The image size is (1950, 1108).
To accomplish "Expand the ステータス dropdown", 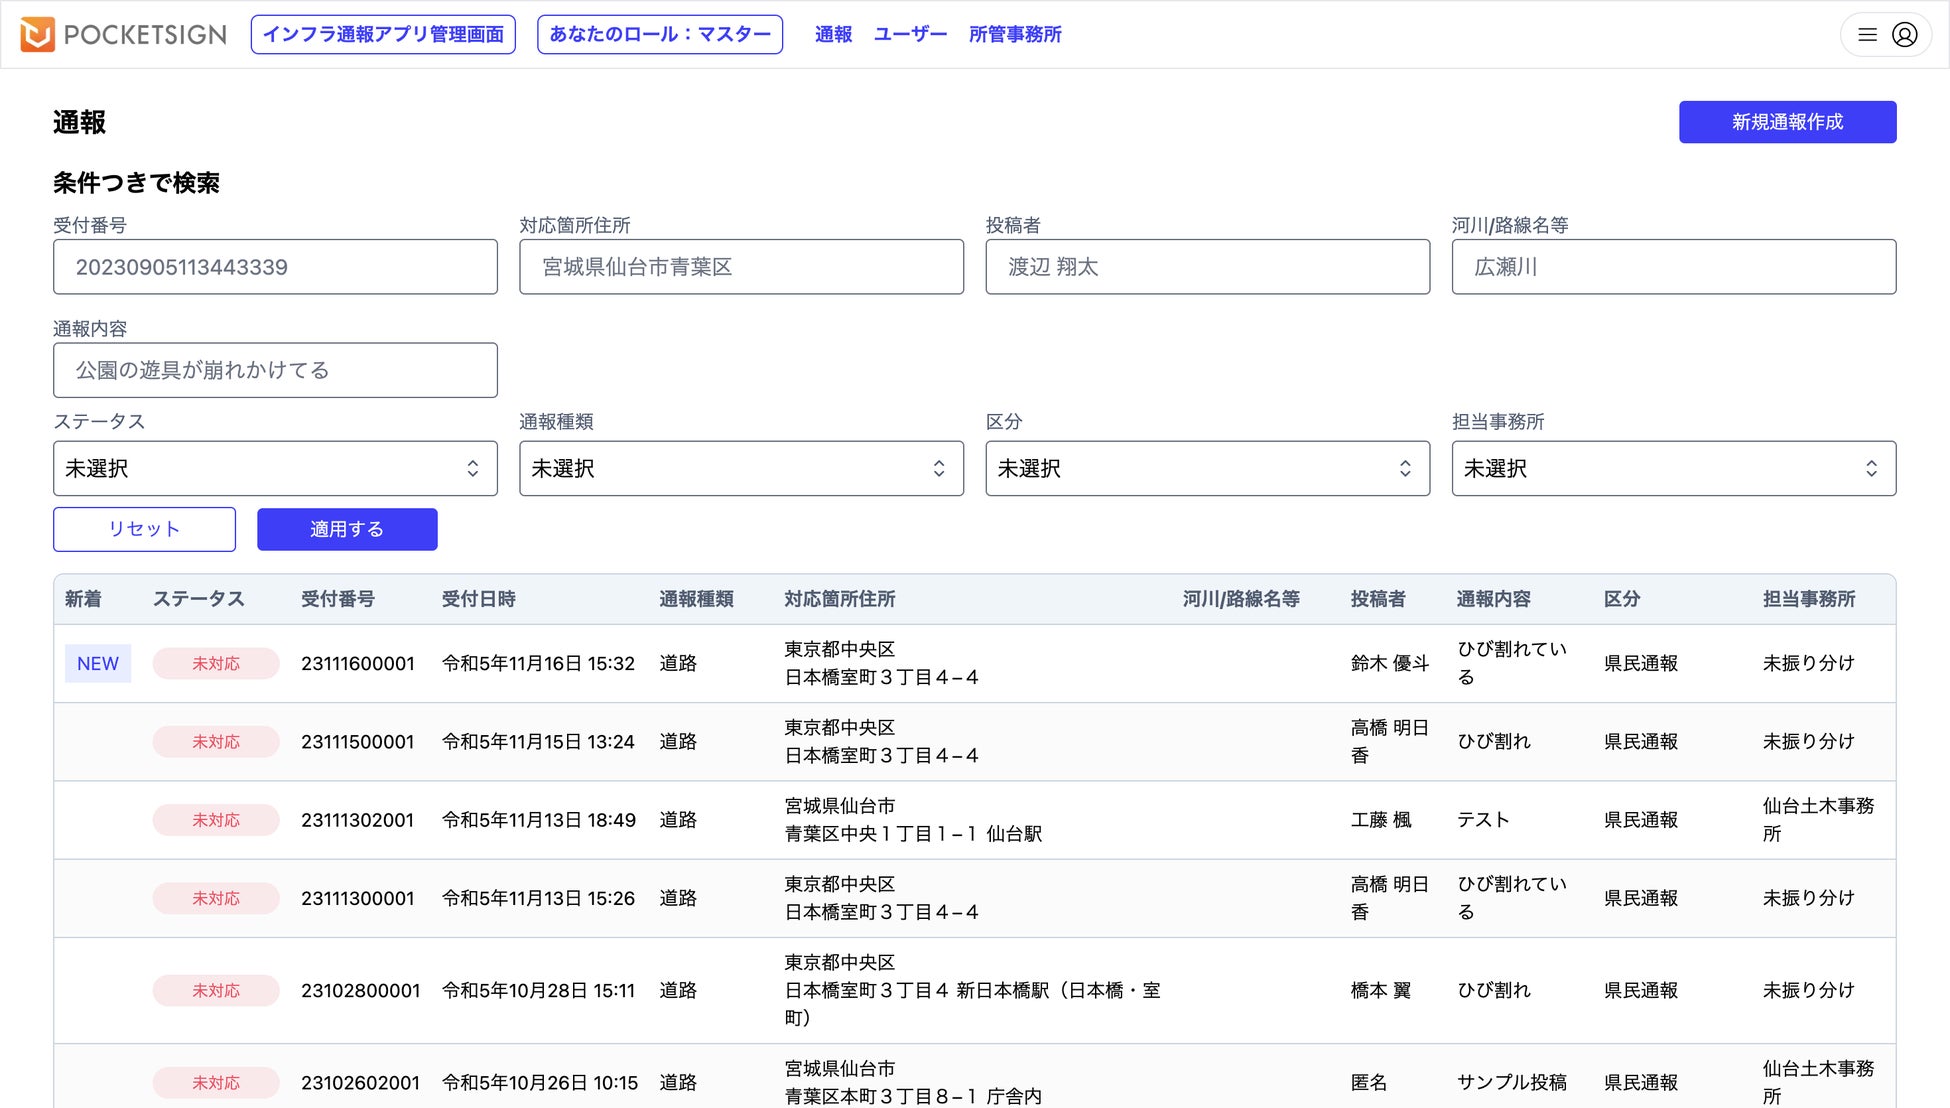I will (x=275, y=469).
